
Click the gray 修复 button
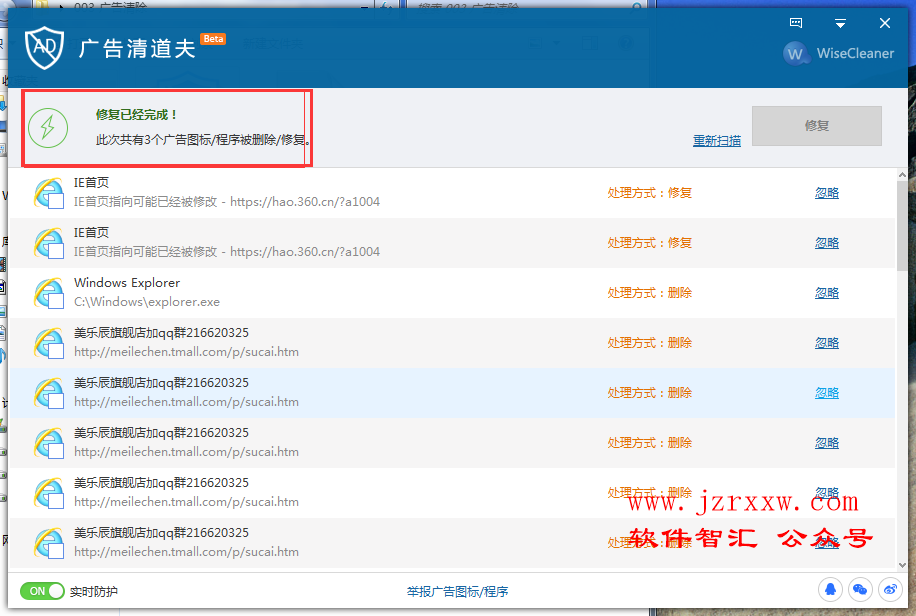click(817, 126)
